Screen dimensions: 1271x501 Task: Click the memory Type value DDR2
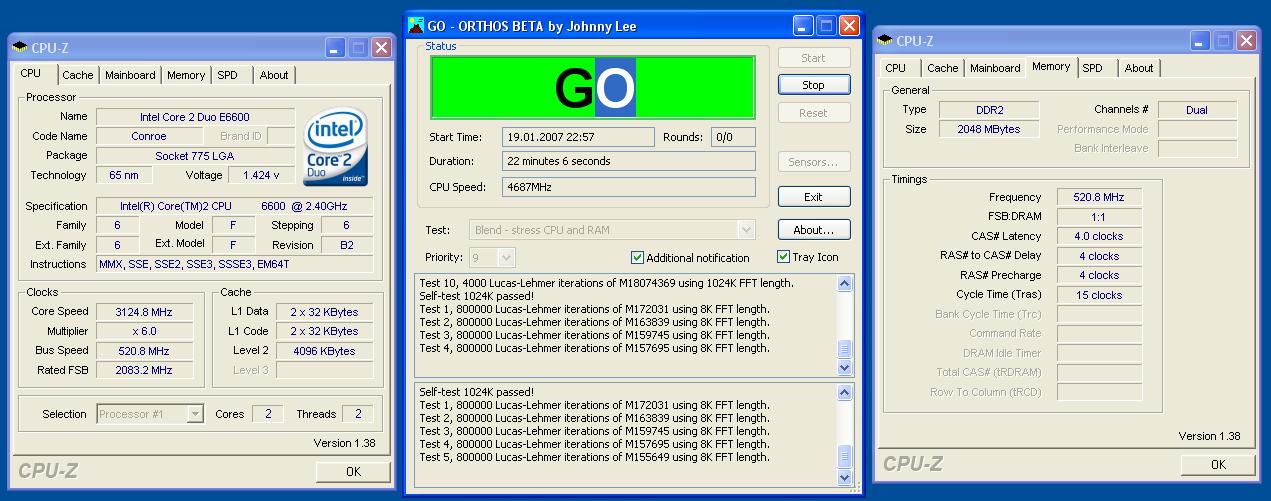point(988,110)
